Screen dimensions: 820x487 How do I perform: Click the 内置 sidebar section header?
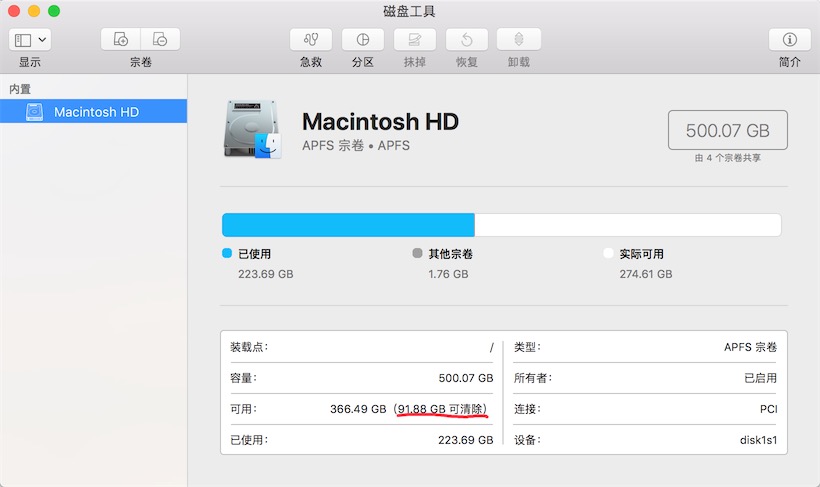click(20, 89)
